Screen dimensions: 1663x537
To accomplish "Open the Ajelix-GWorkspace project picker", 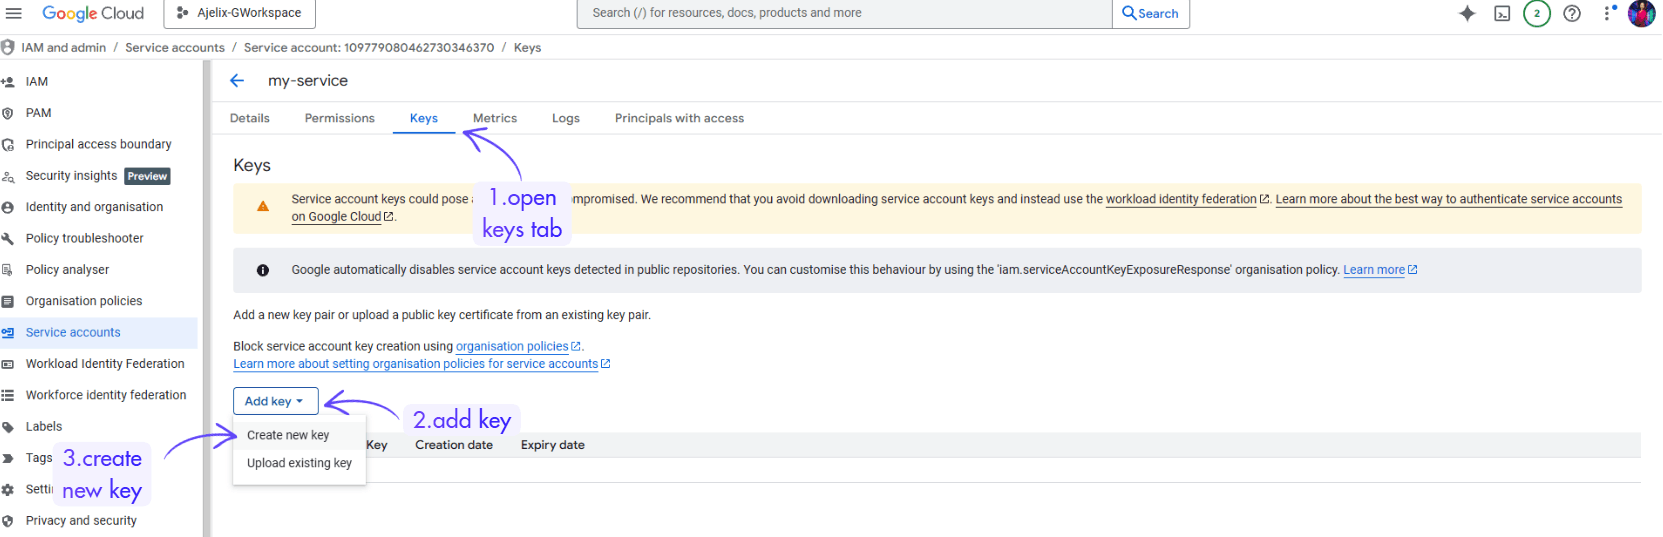I will 239,13.
